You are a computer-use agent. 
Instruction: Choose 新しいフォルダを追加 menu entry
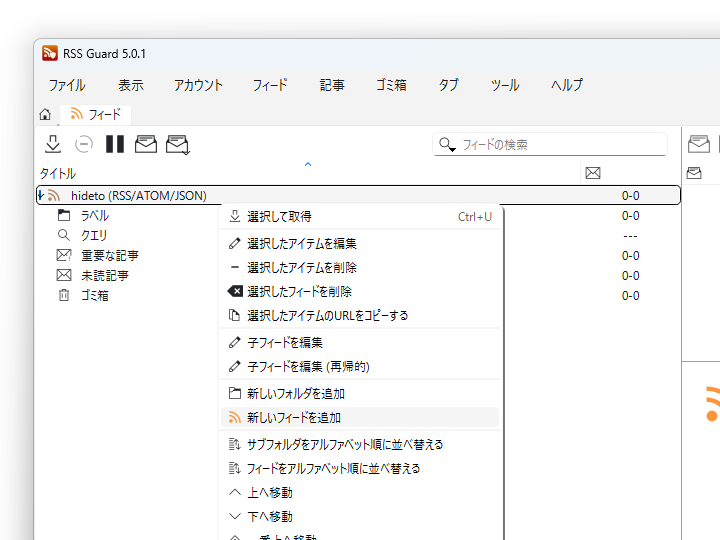pos(360,394)
